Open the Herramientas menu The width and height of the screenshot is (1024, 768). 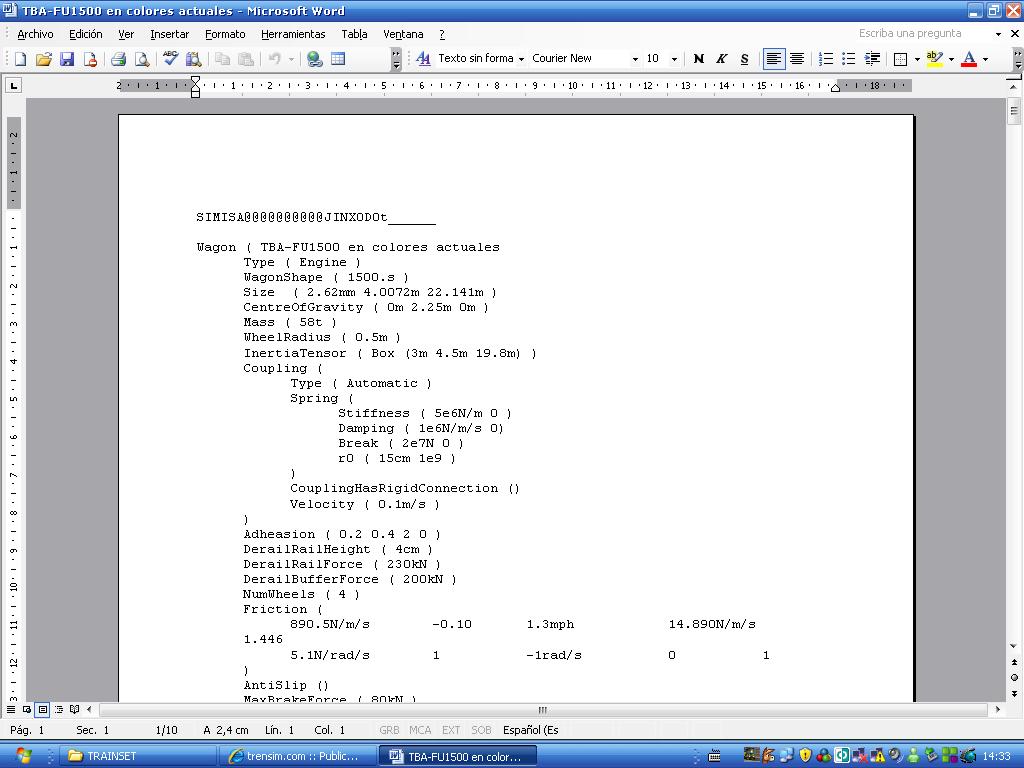[x=293, y=34]
